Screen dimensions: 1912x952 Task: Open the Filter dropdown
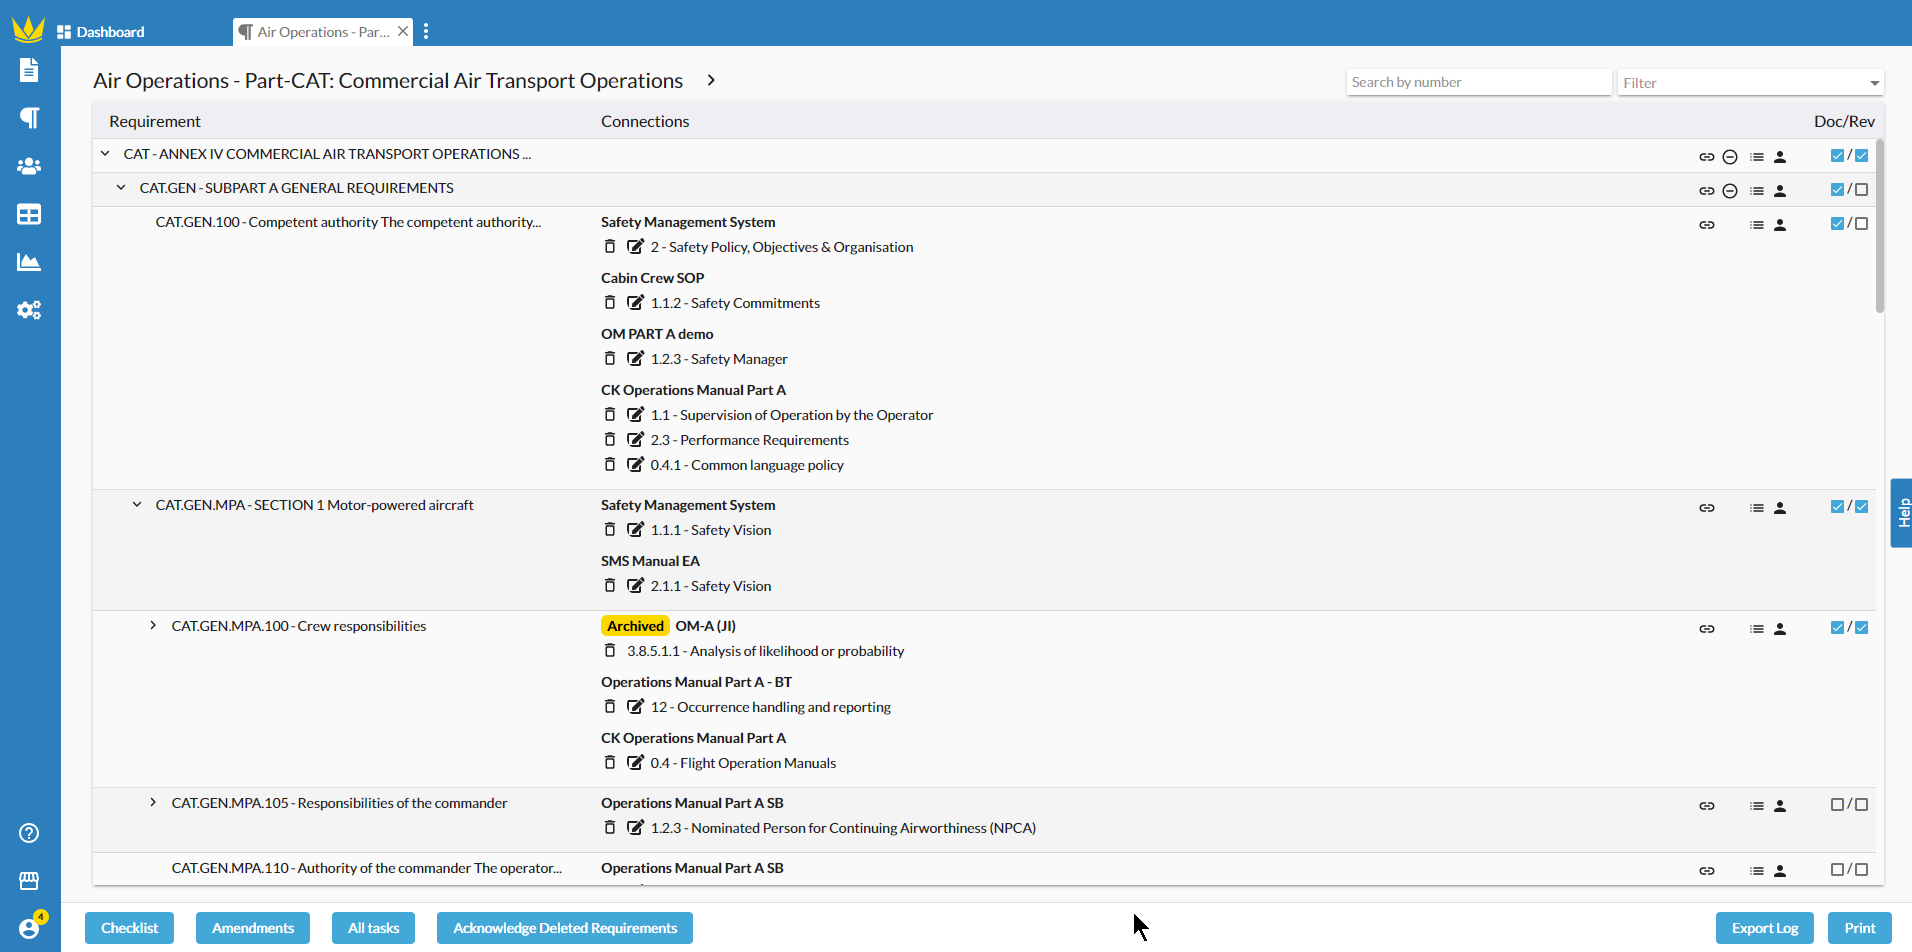[1750, 82]
